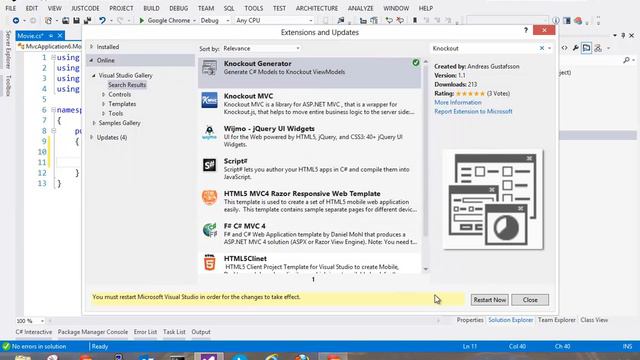Collapse the Online category
This screenshot has width=640, height=360.
pyautogui.click(x=91, y=60)
